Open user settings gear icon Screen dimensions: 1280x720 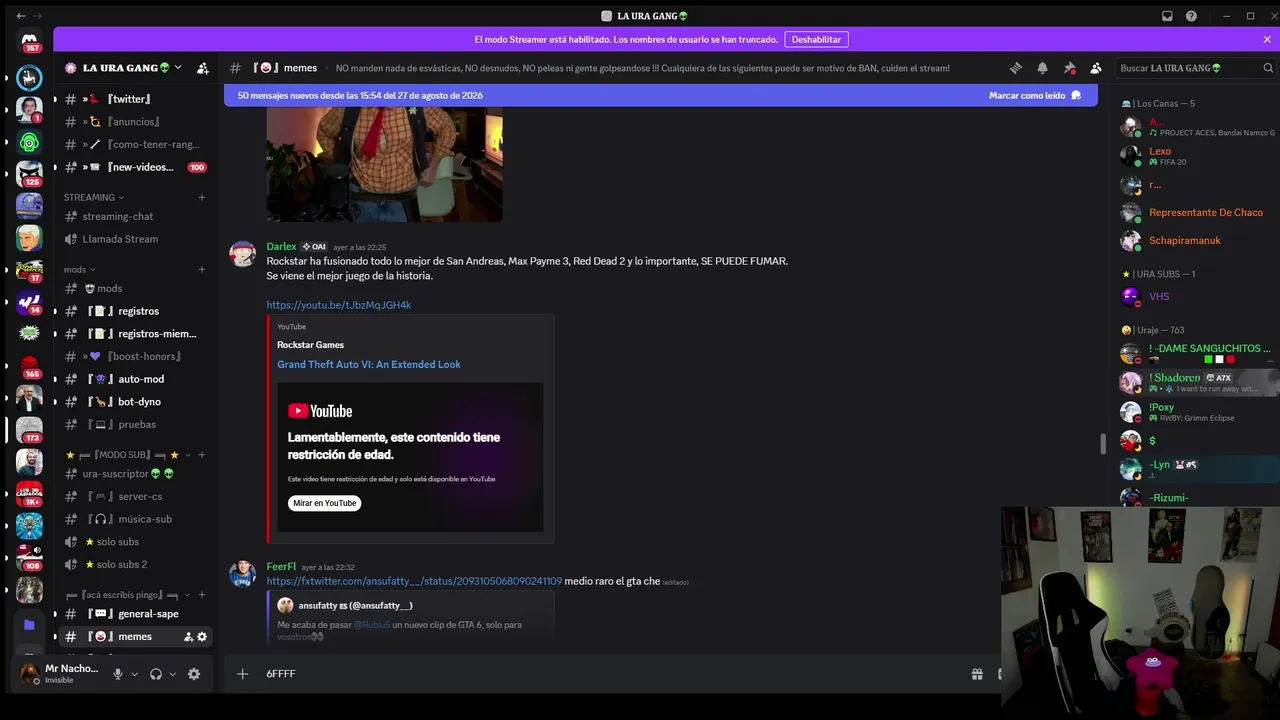pyautogui.click(x=194, y=674)
